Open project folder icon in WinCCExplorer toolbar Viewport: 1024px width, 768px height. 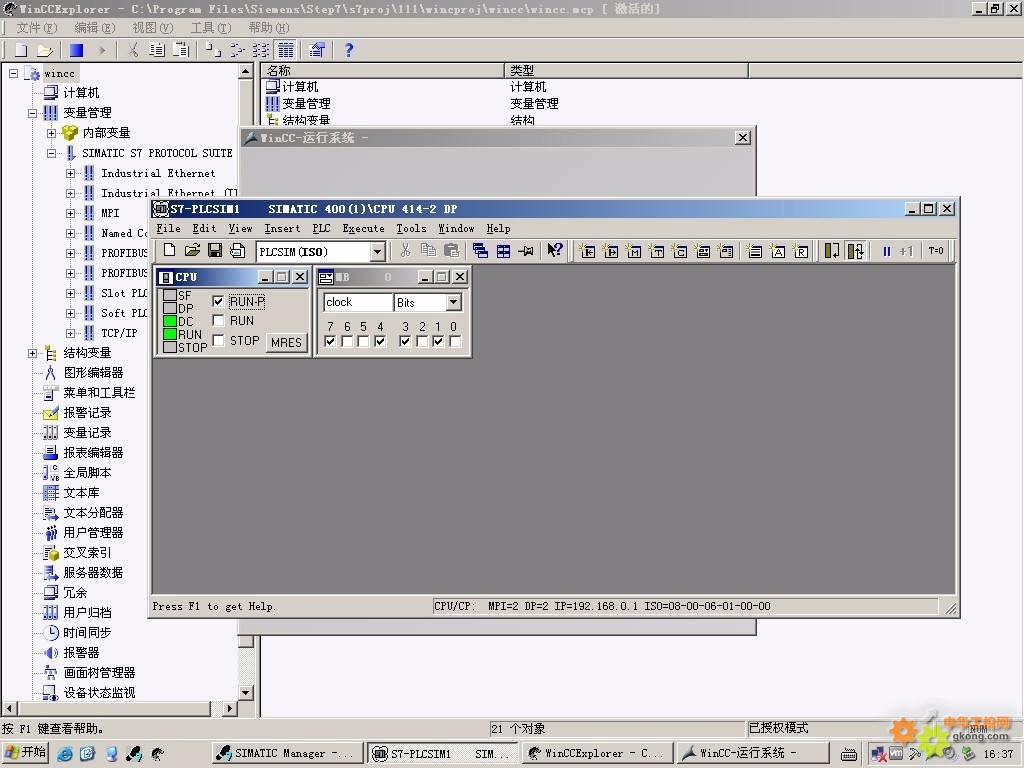[x=44, y=50]
